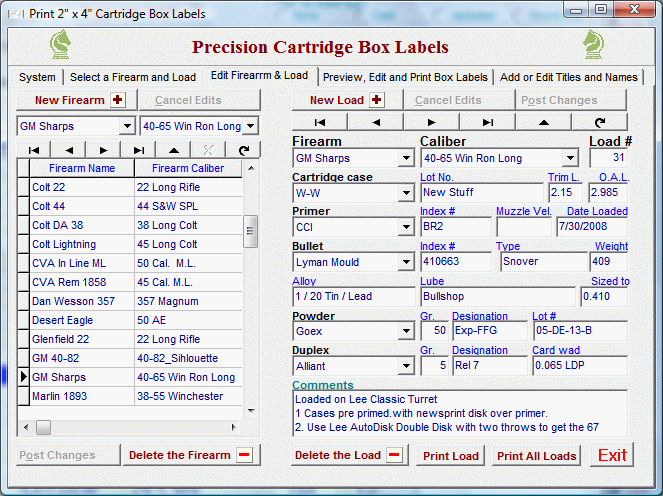Click the right knight logo in header
The width and height of the screenshot is (663, 496).
593,44
